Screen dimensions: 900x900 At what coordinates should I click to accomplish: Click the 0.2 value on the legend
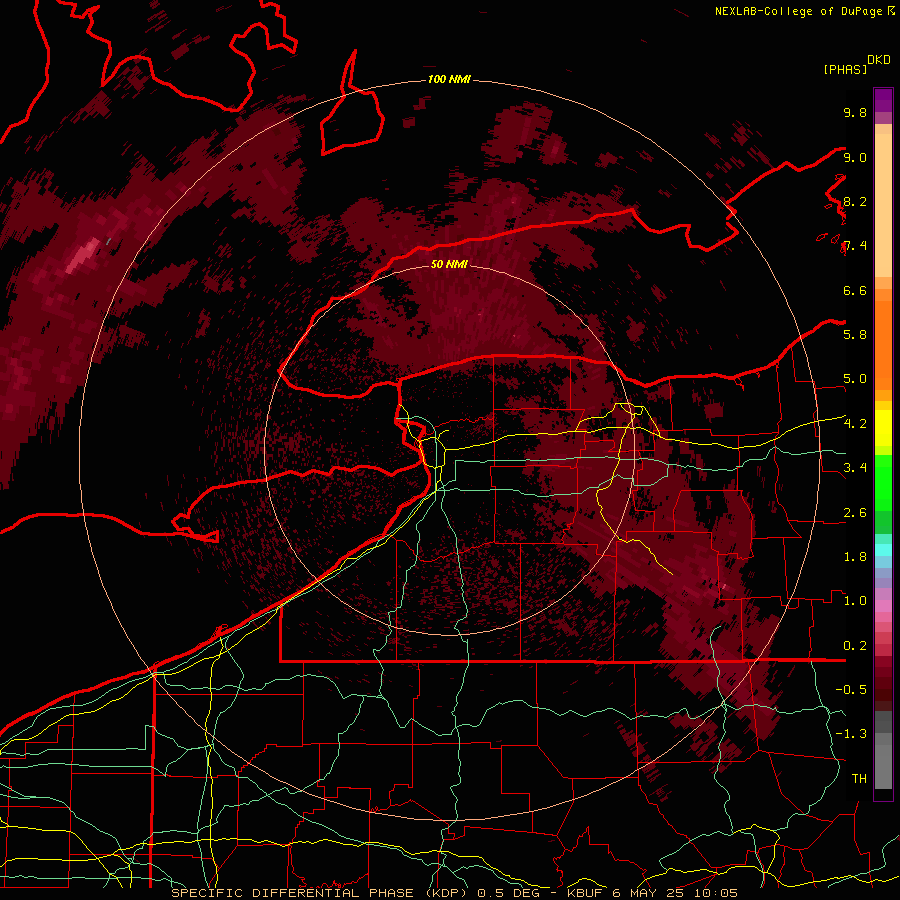pyautogui.click(x=855, y=646)
